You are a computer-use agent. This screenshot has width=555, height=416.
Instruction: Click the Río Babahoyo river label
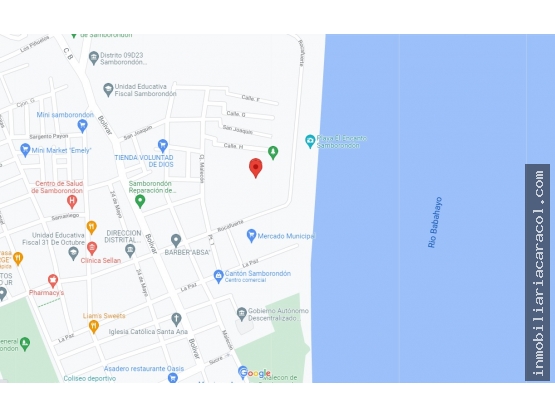[x=435, y=222]
